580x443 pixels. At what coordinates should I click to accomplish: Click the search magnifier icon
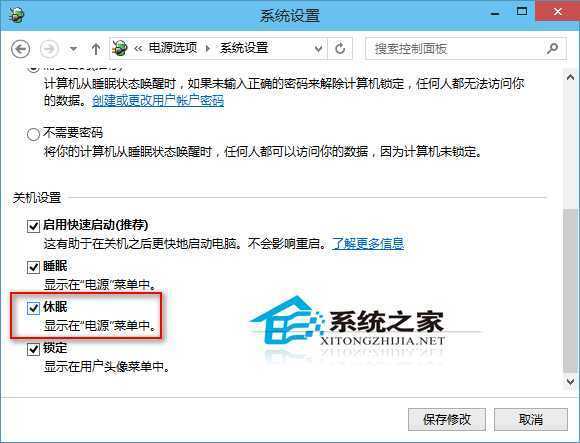tap(553, 48)
